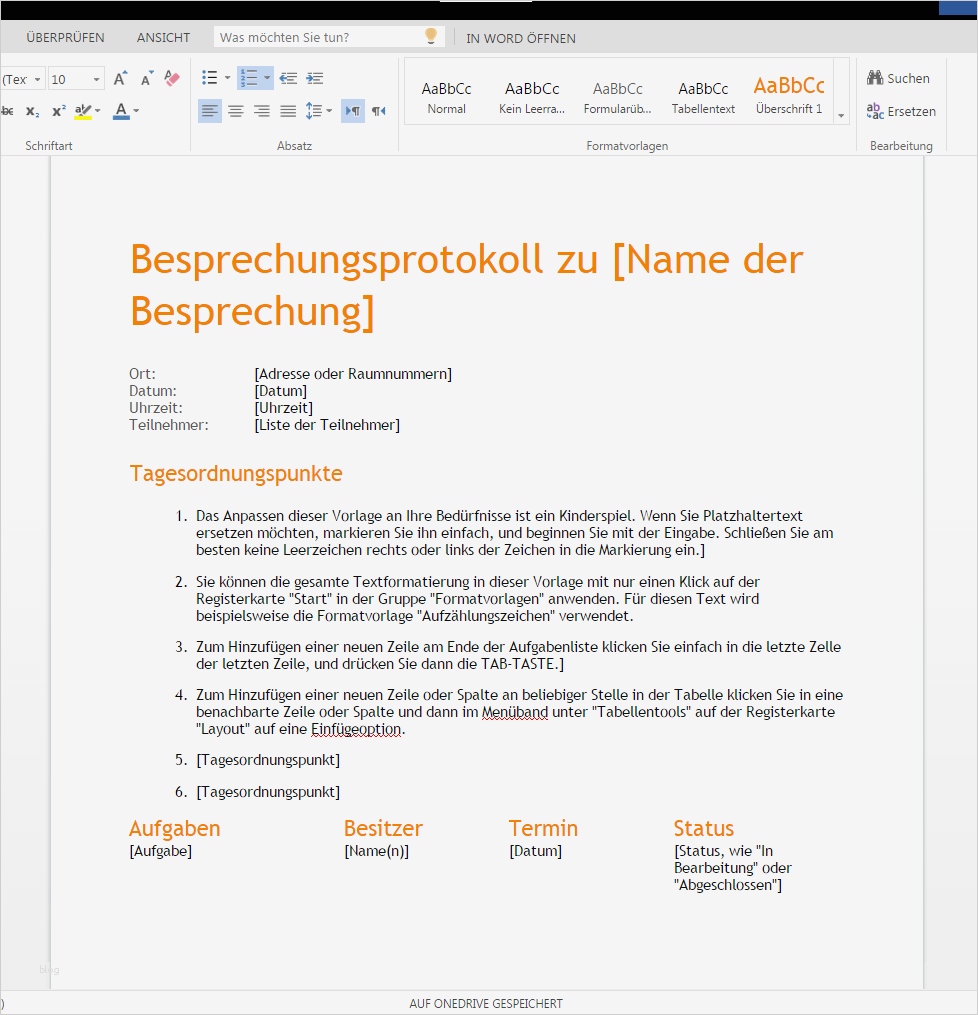The width and height of the screenshot is (978, 1015).
Task: Toggle right-to-left text direction
Action: [353, 110]
